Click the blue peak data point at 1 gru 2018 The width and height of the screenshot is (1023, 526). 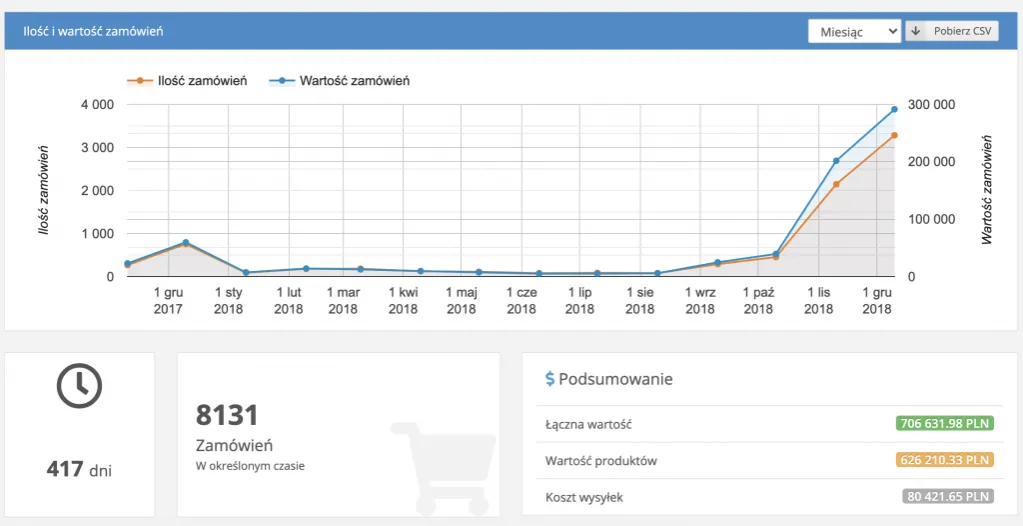(894, 109)
